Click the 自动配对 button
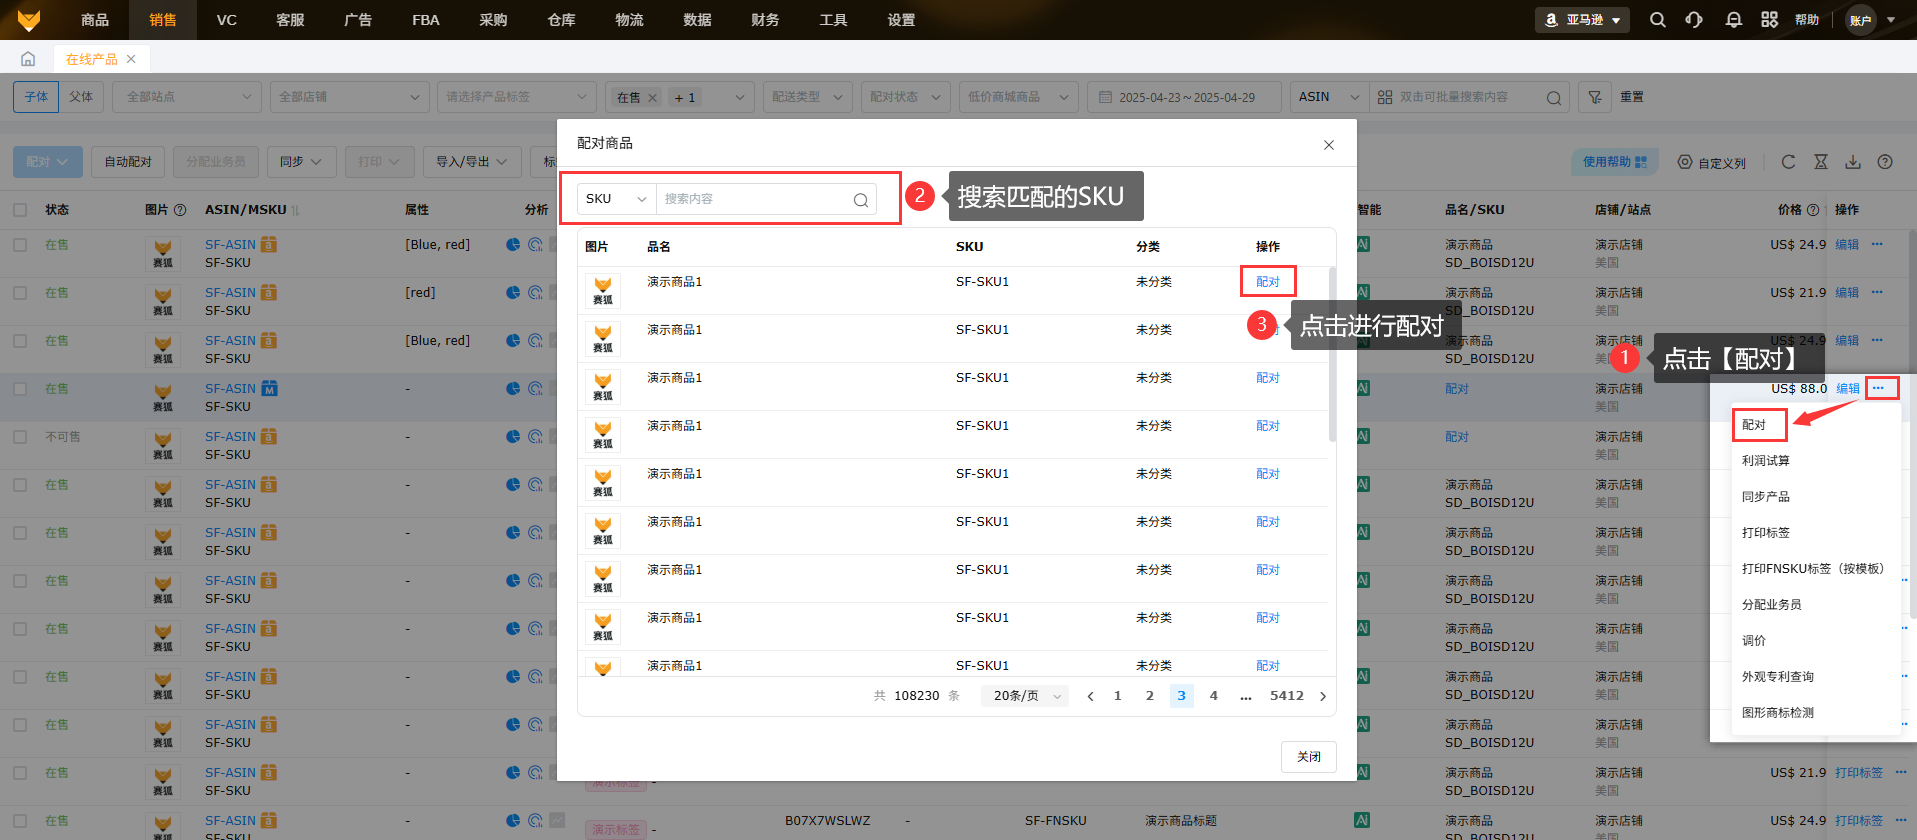The width and height of the screenshot is (1917, 840). click(x=128, y=162)
